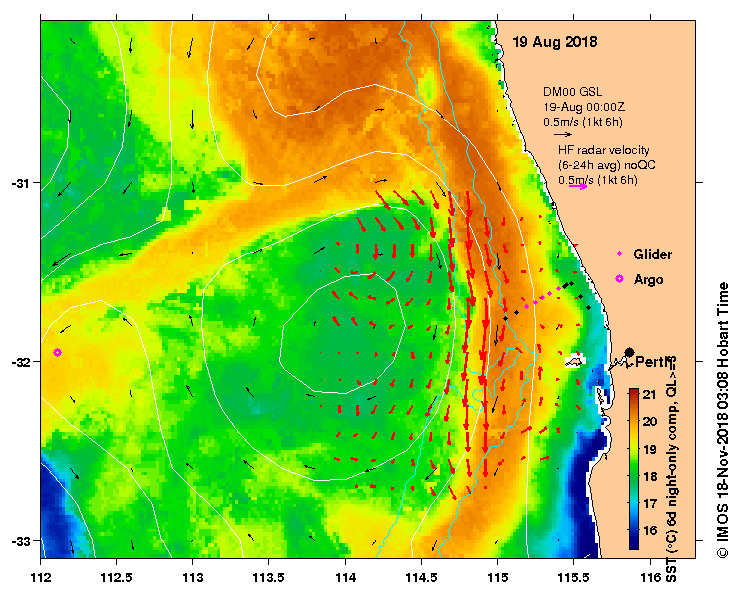Click the dark red top of SST colorbar
The width and height of the screenshot is (739, 592).
(633, 392)
